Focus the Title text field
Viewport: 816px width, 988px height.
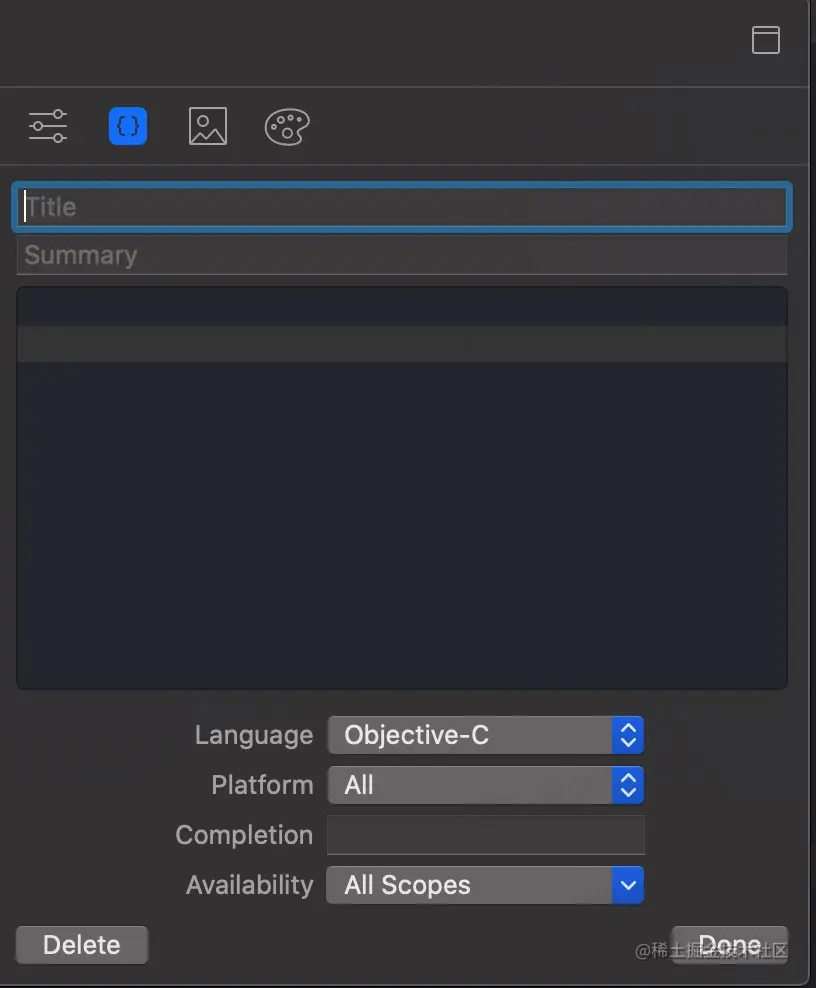402,207
